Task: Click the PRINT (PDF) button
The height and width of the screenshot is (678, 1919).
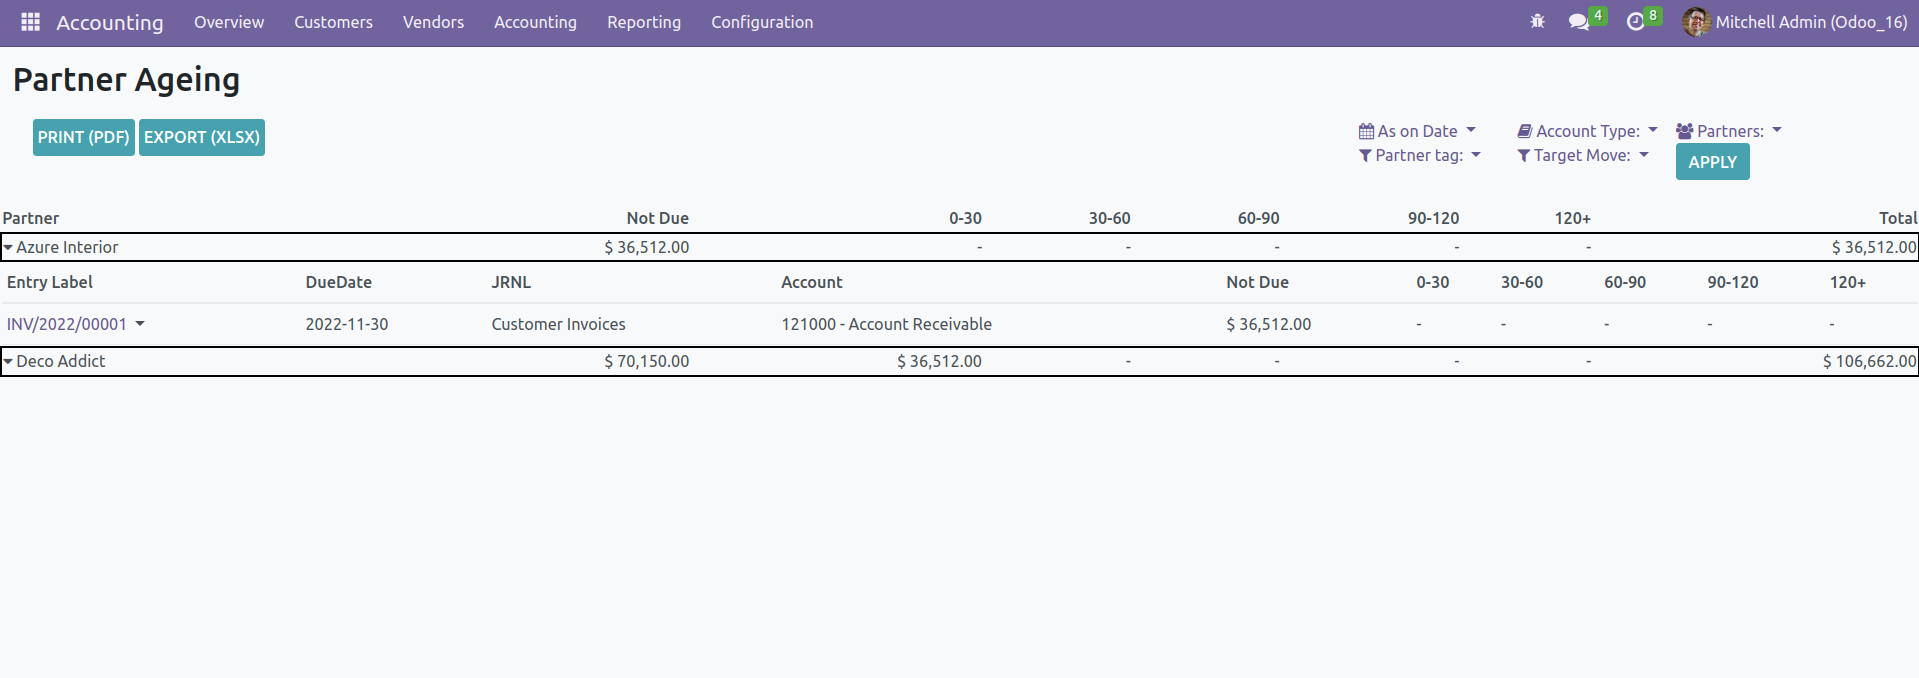Action: (84, 137)
